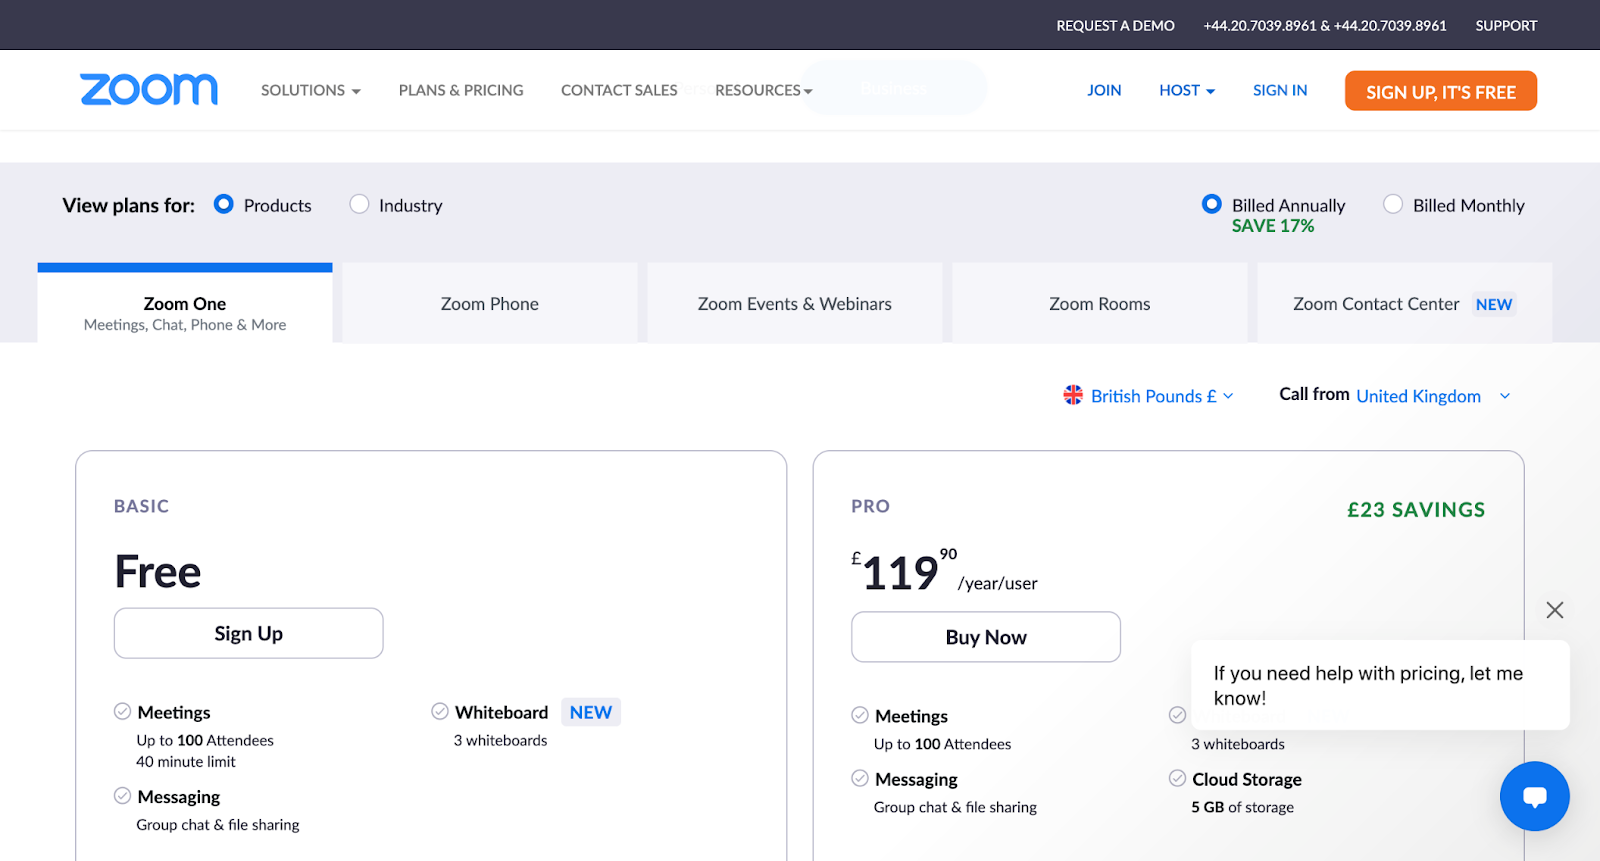Open the Support link
This screenshot has height=861, width=1600.
coord(1506,25)
